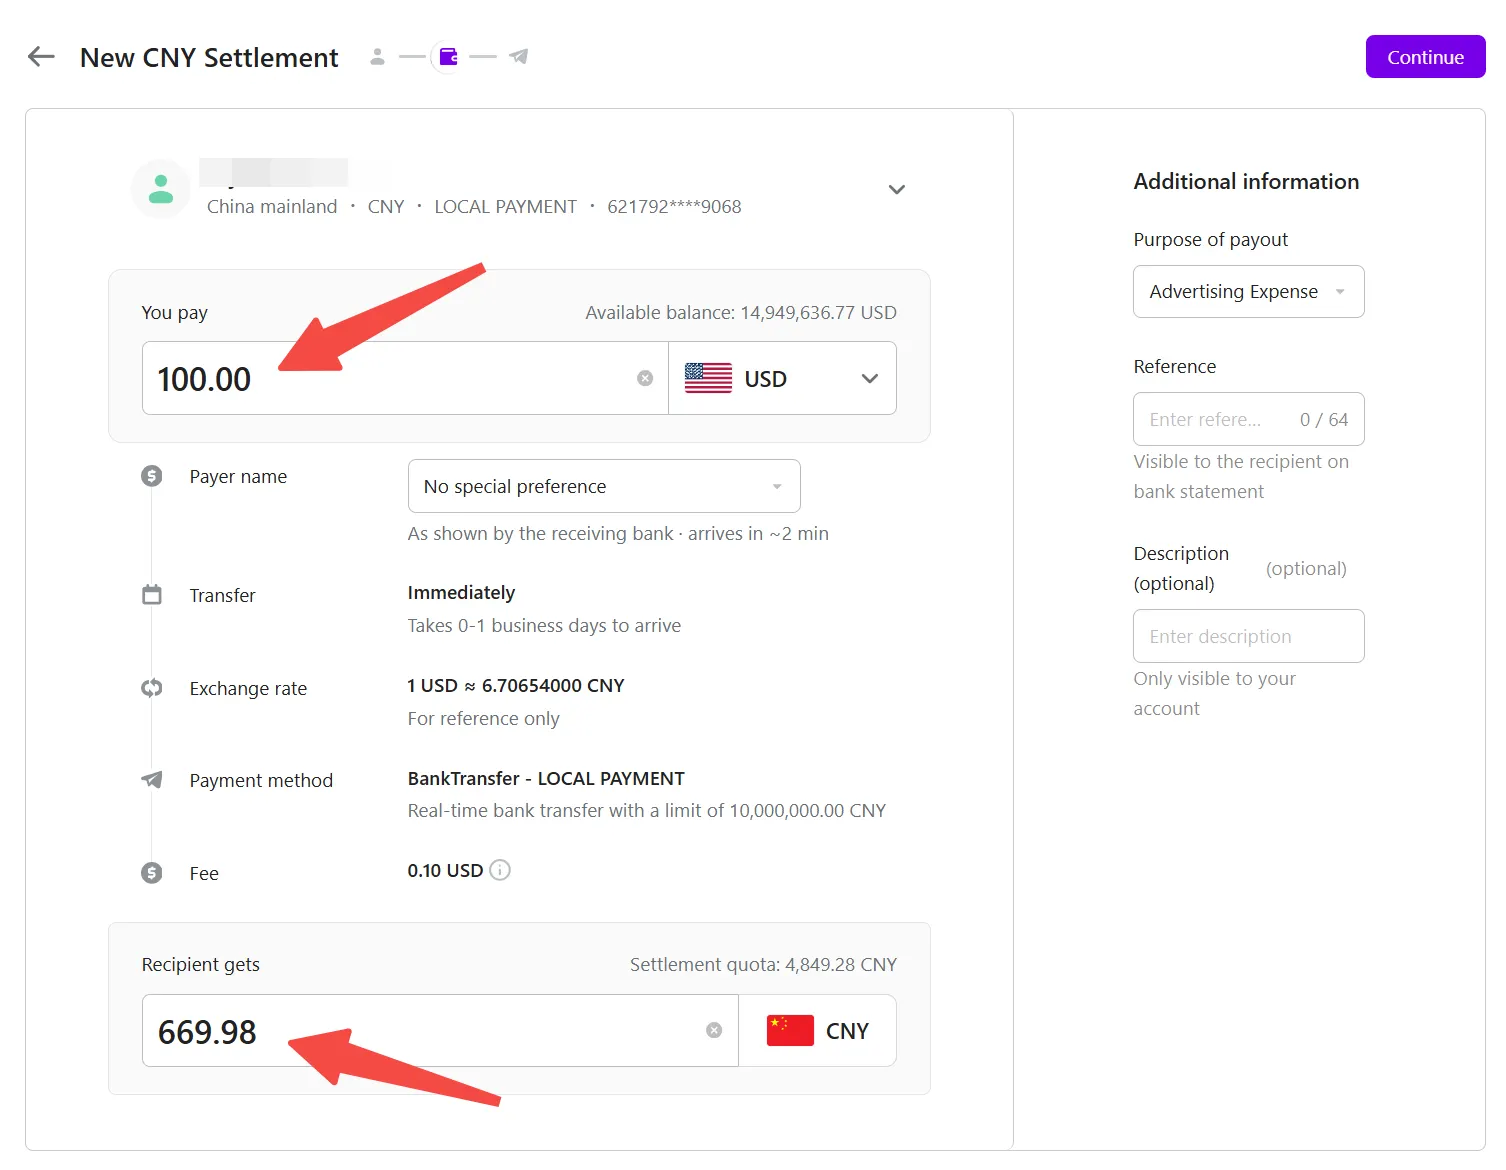Screen dimensions: 1506x1170
Task: Click the Settlement quota 4,849.28 CNY text
Action: click(x=763, y=964)
